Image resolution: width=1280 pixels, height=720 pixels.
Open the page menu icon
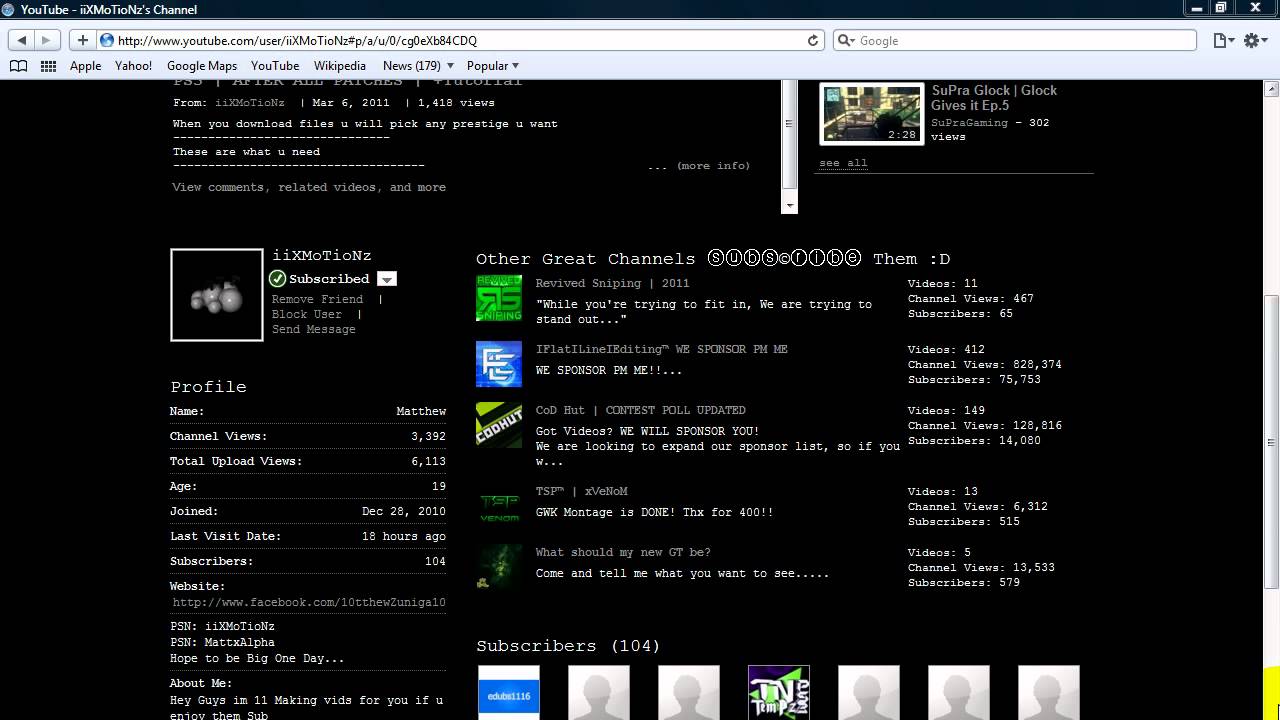[1223, 40]
